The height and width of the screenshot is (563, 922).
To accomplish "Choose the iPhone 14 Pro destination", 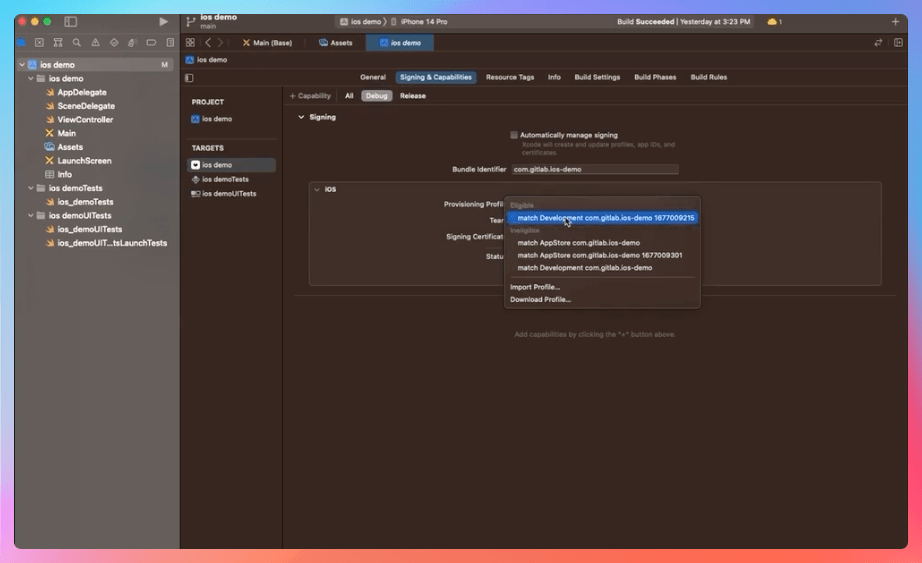I will click(419, 22).
